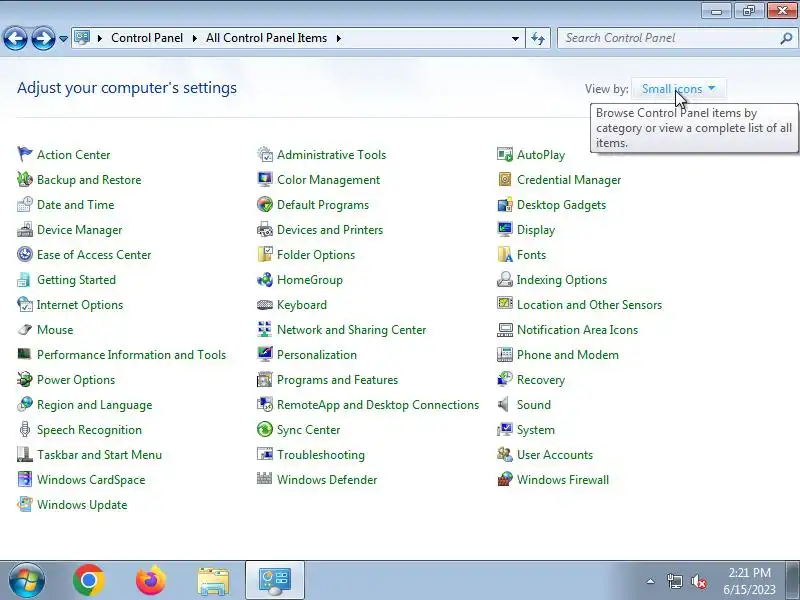Go forward with the Forward arrow button
This screenshot has height=600, width=800.
[43, 38]
